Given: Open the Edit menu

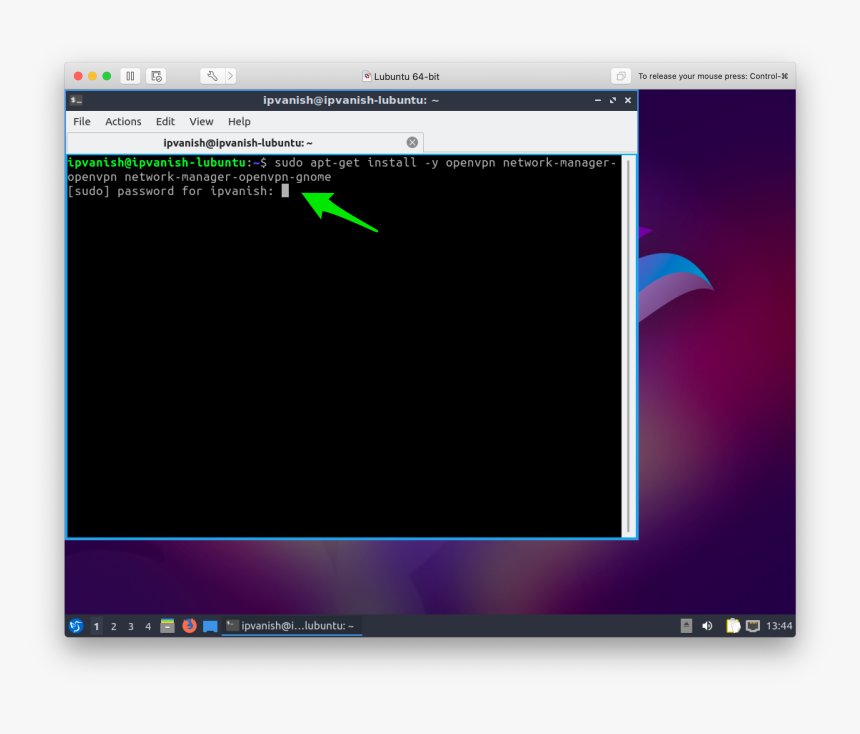Looking at the screenshot, I should click(165, 121).
